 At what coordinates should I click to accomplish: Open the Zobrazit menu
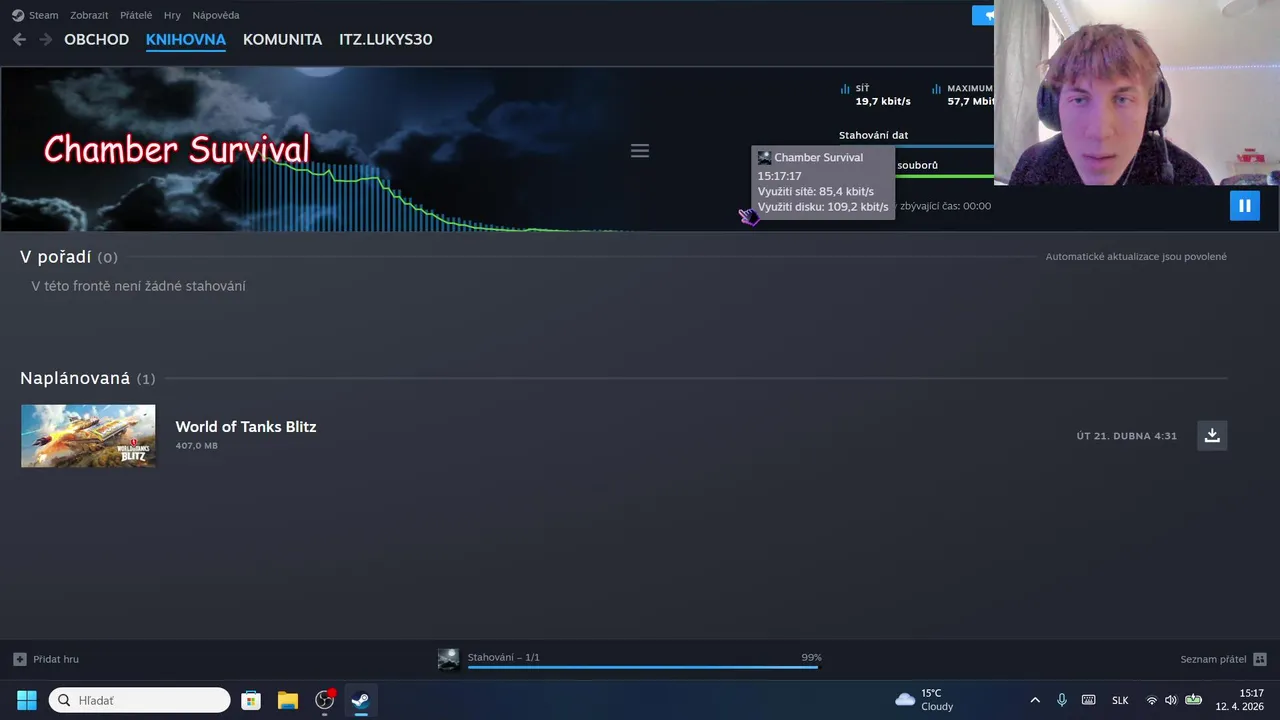tap(89, 15)
